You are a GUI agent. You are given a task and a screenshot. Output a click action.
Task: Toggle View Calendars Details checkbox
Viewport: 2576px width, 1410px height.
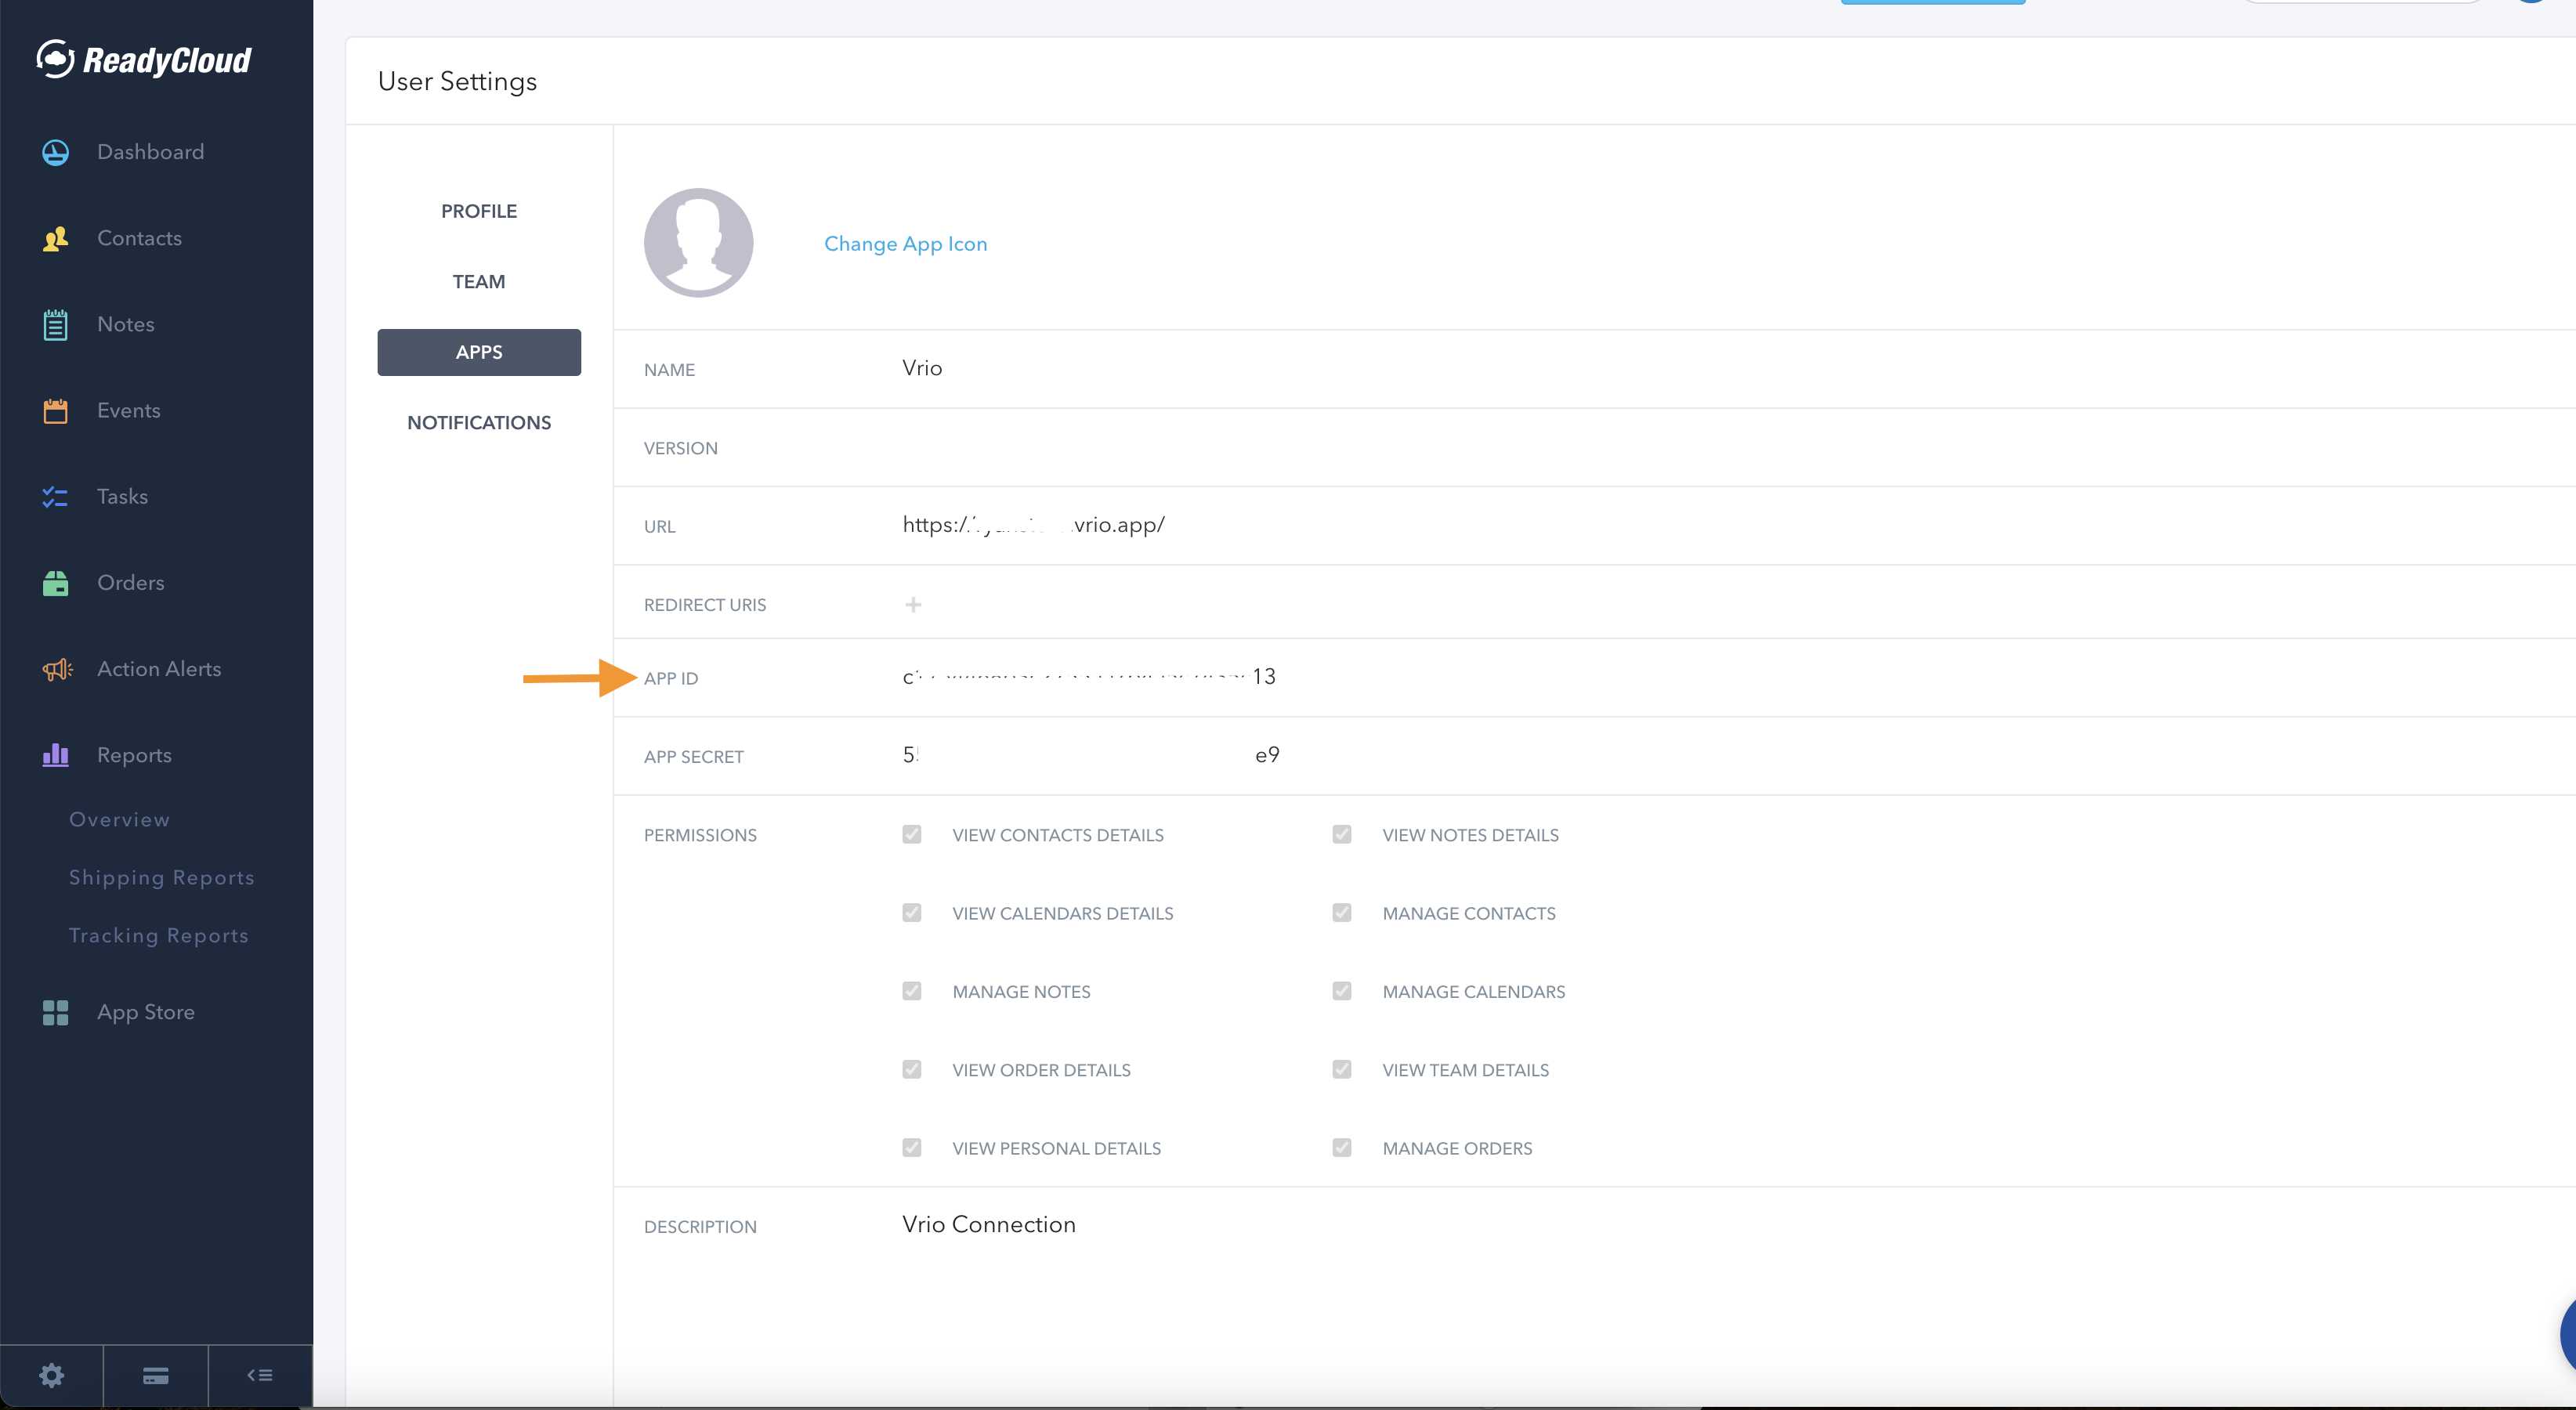click(x=912, y=912)
